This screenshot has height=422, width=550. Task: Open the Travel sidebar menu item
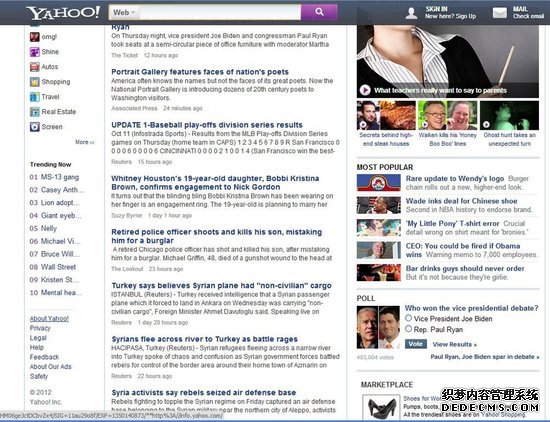51,97
